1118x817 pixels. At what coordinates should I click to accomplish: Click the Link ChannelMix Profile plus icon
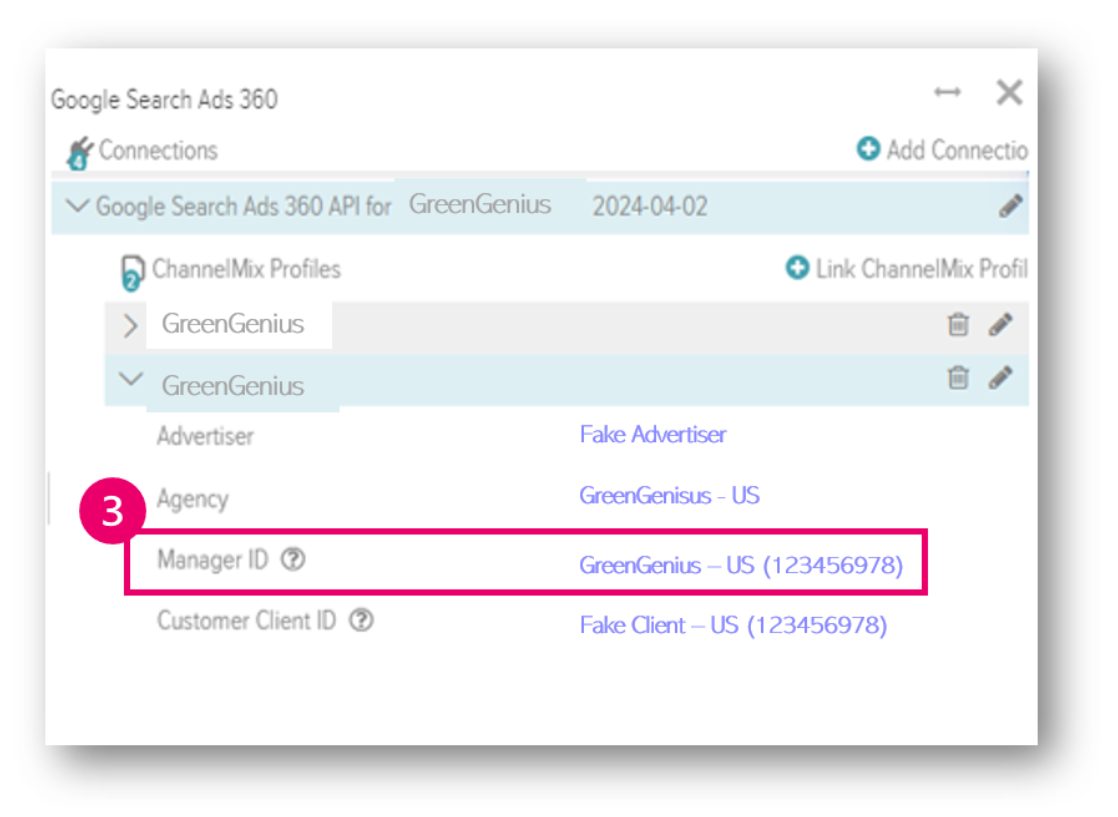click(x=797, y=268)
